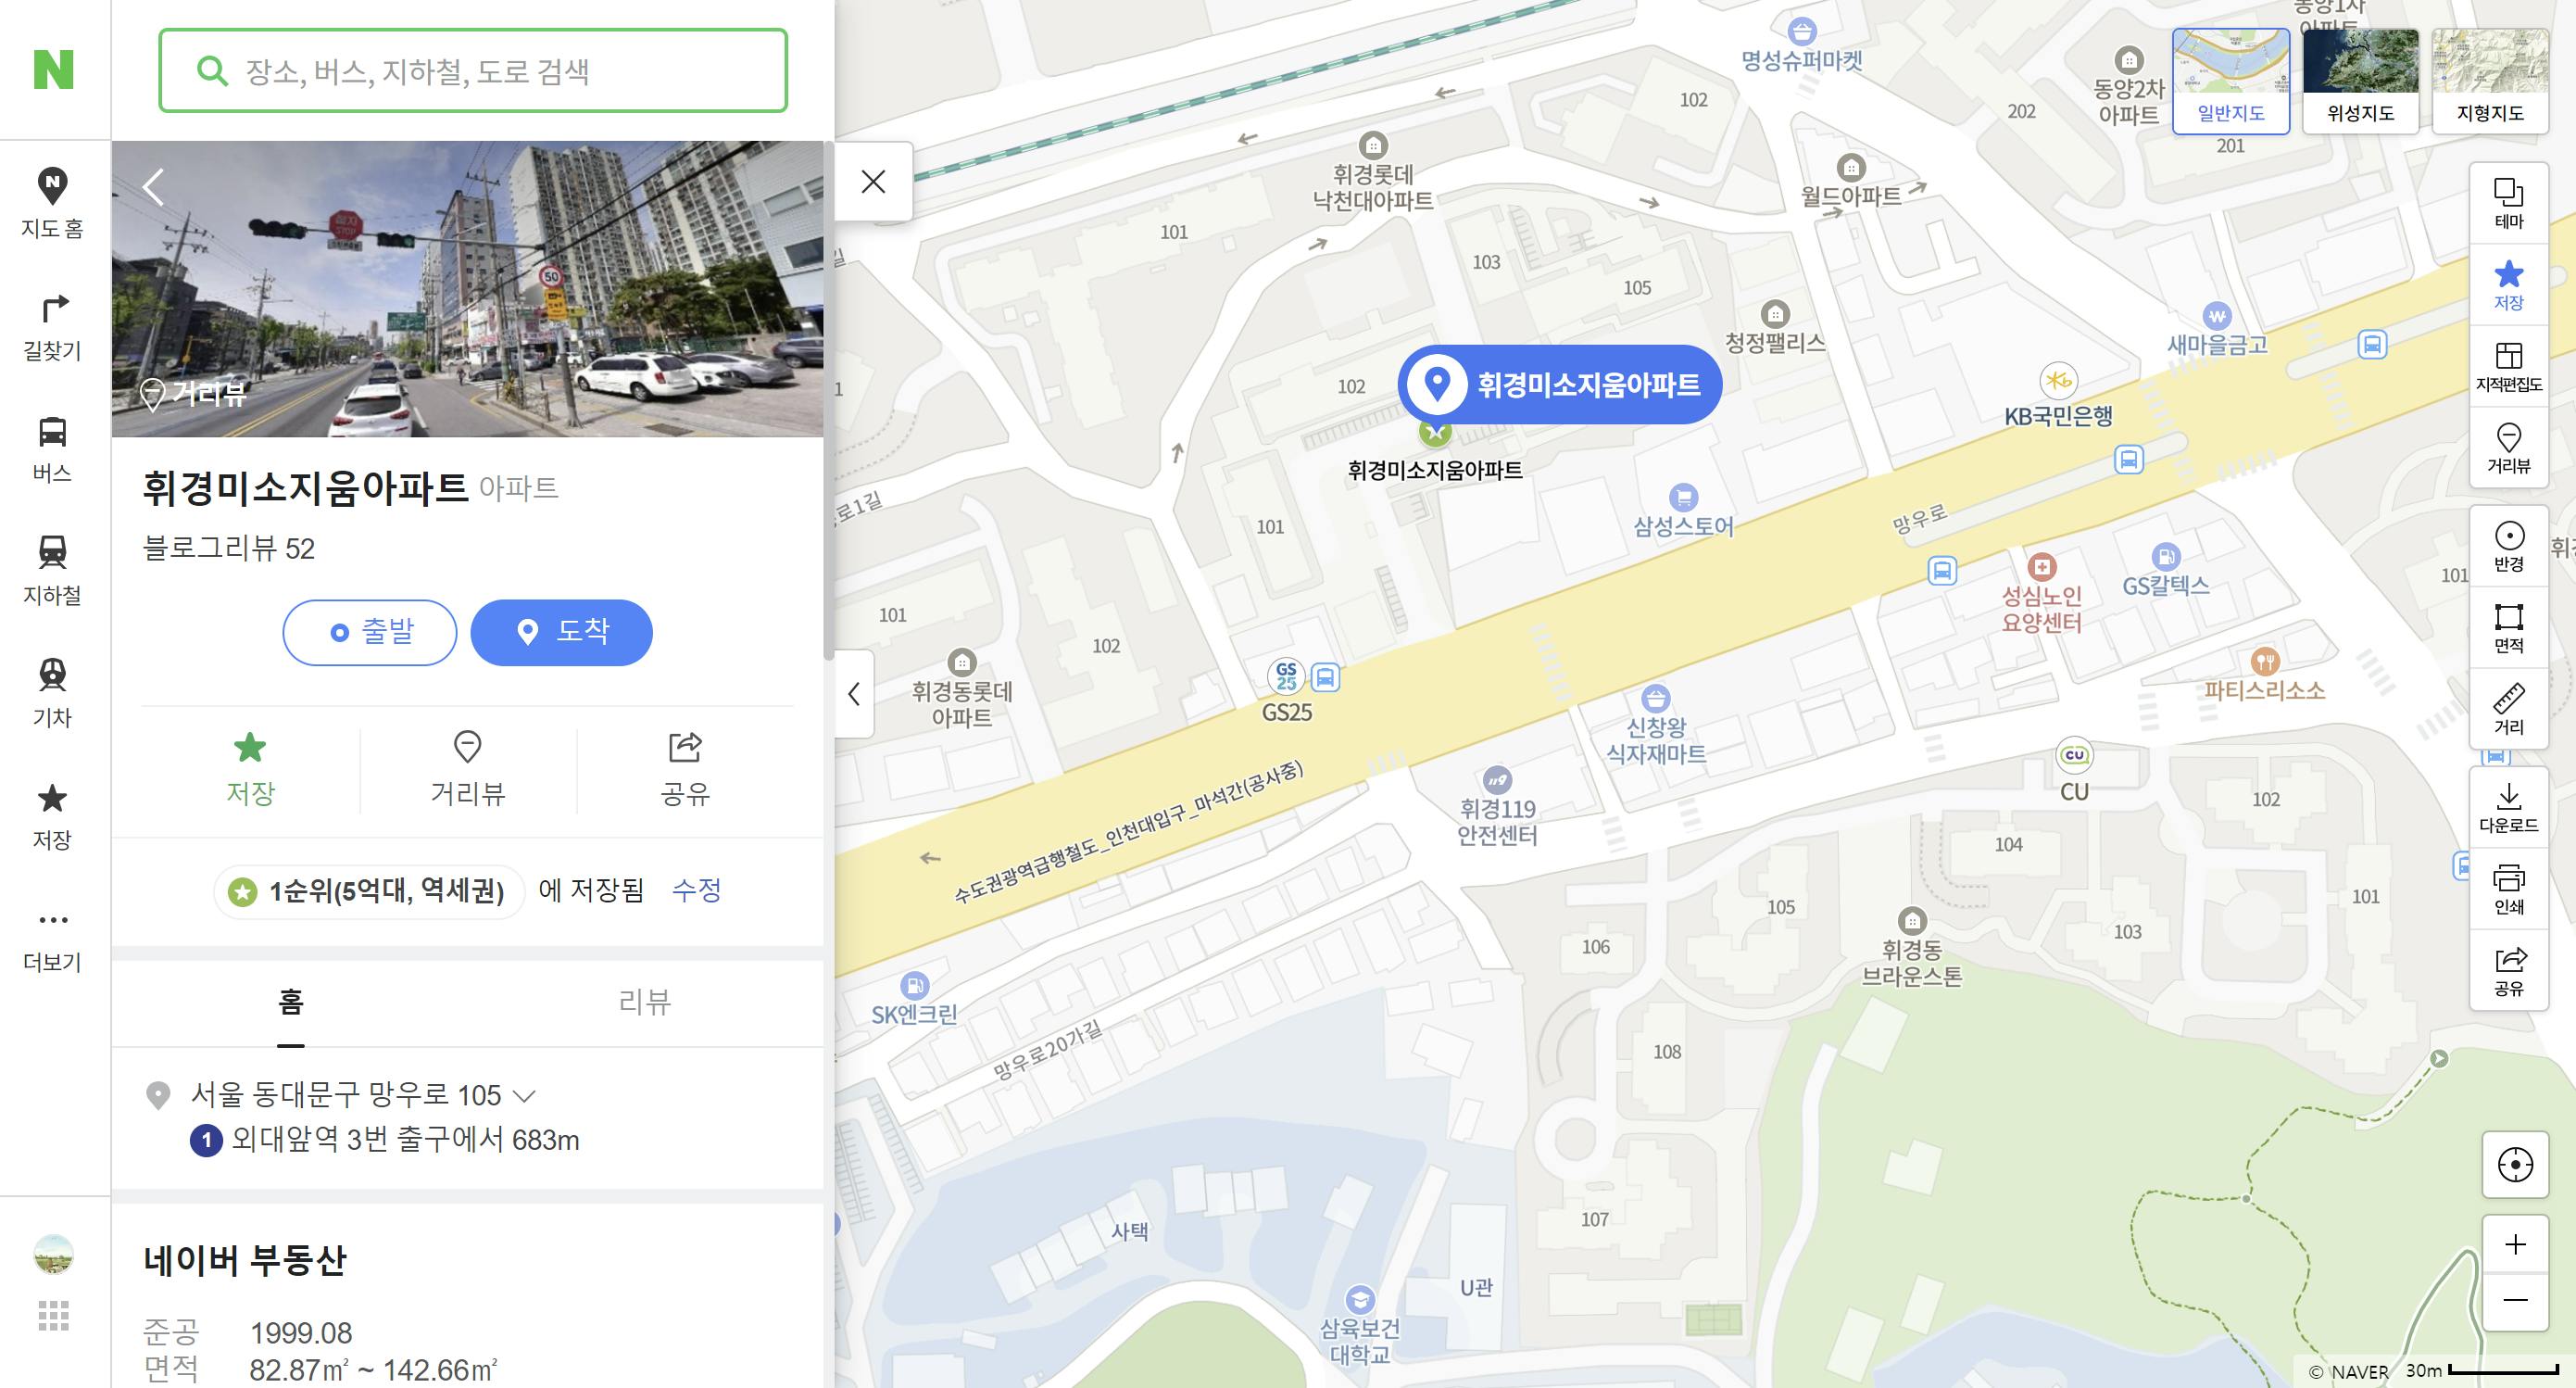The image size is (2576, 1388).
Task: Zoom in the map with plus button
Action: point(2515,1244)
